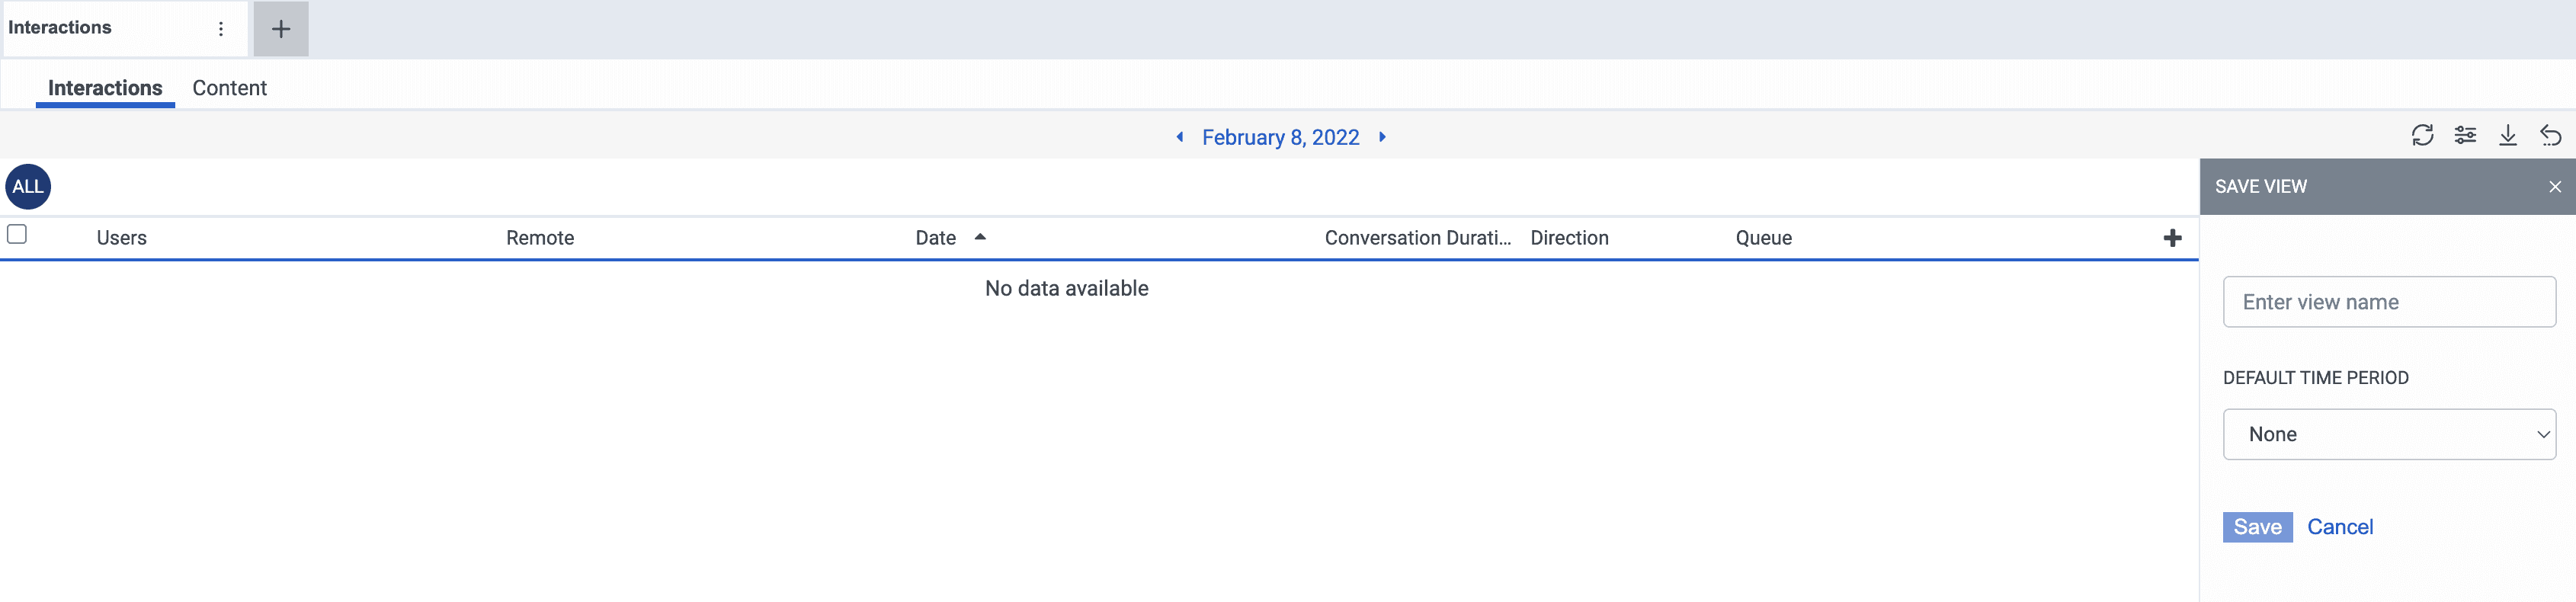Select the Interactions sub-tab
The image size is (2576, 602).
click(105, 88)
